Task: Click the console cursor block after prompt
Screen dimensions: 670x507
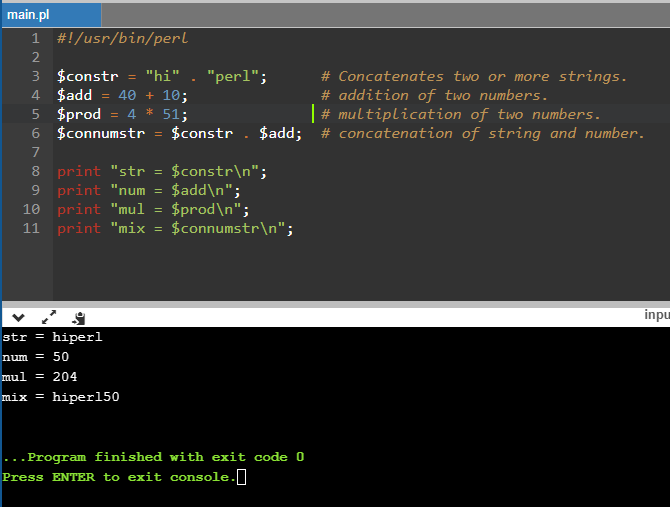Action: tap(241, 477)
